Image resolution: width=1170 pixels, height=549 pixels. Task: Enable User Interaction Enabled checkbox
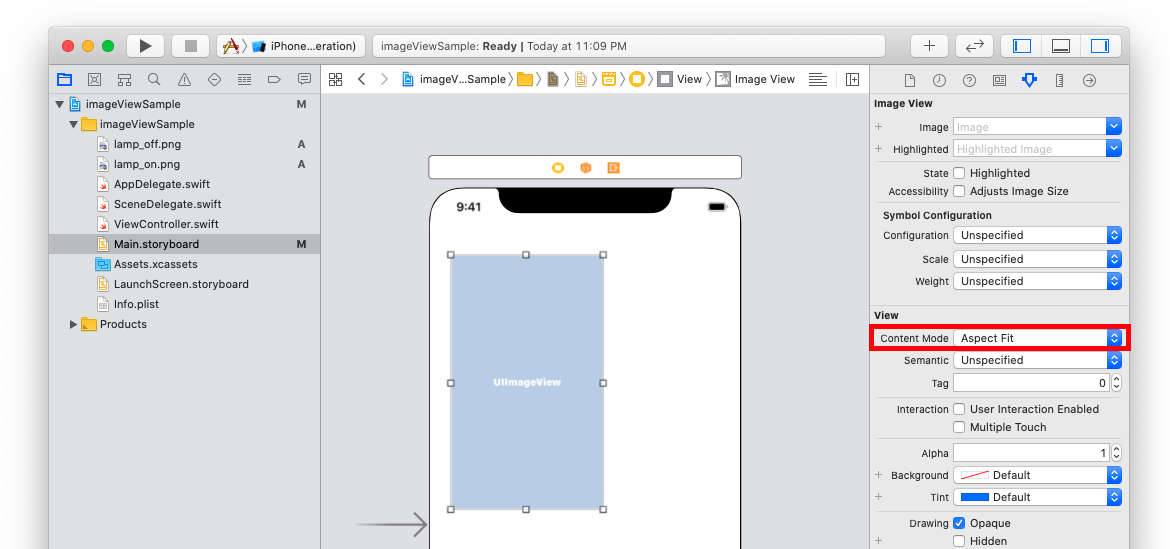coord(960,409)
